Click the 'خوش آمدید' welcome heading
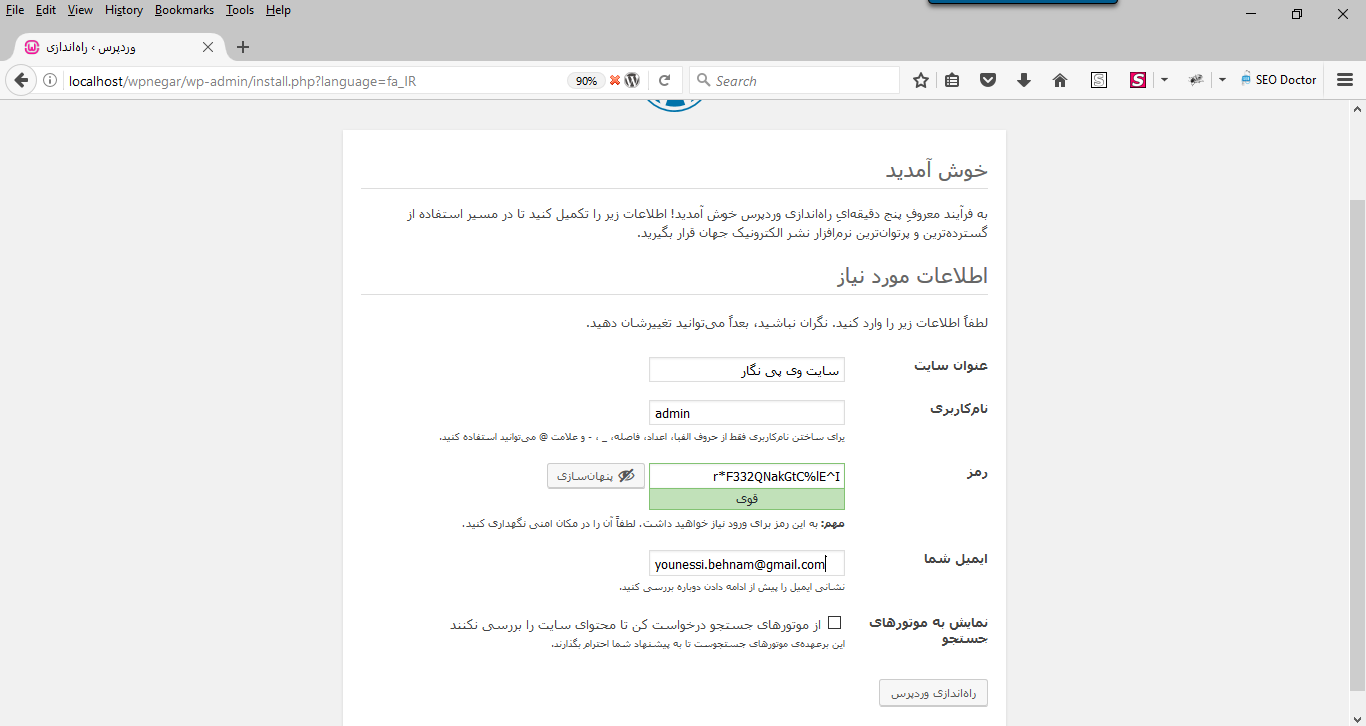The width and height of the screenshot is (1366, 726). pos(937,169)
